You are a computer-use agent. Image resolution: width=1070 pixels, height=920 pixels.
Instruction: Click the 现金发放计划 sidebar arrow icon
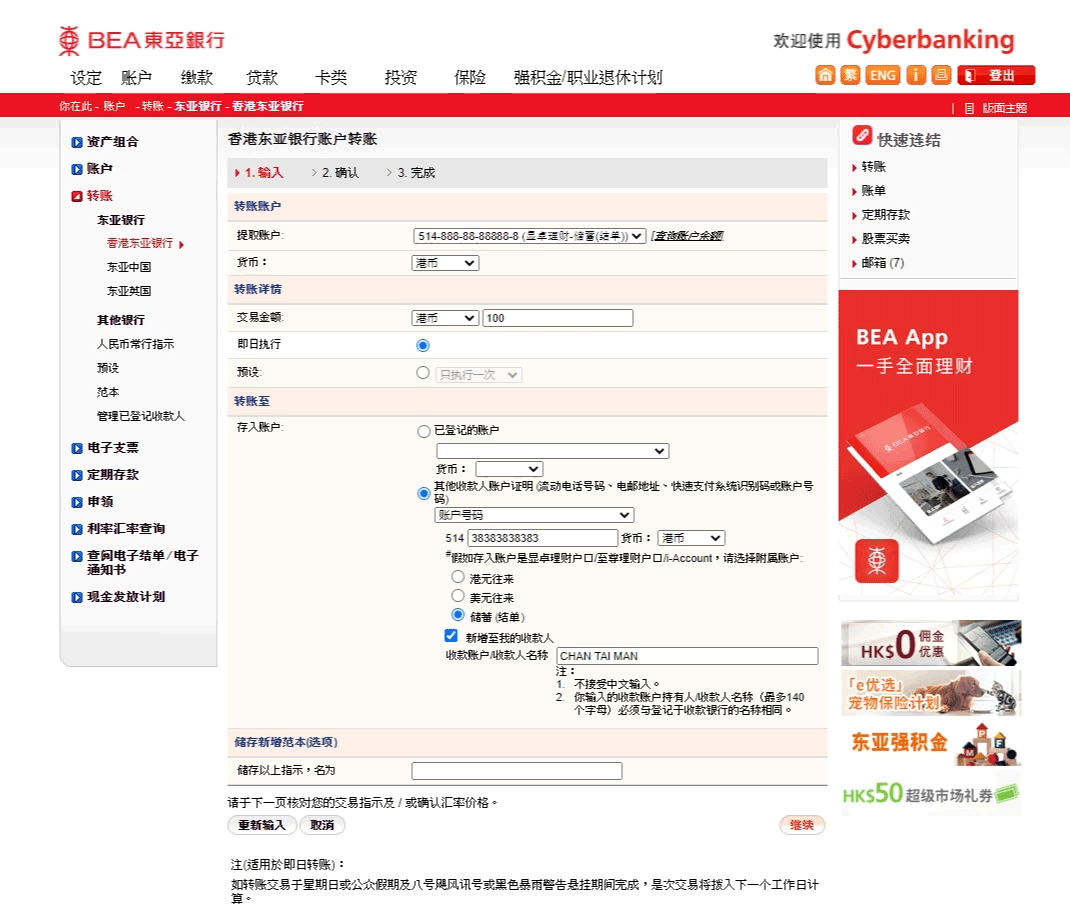point(77,597)
